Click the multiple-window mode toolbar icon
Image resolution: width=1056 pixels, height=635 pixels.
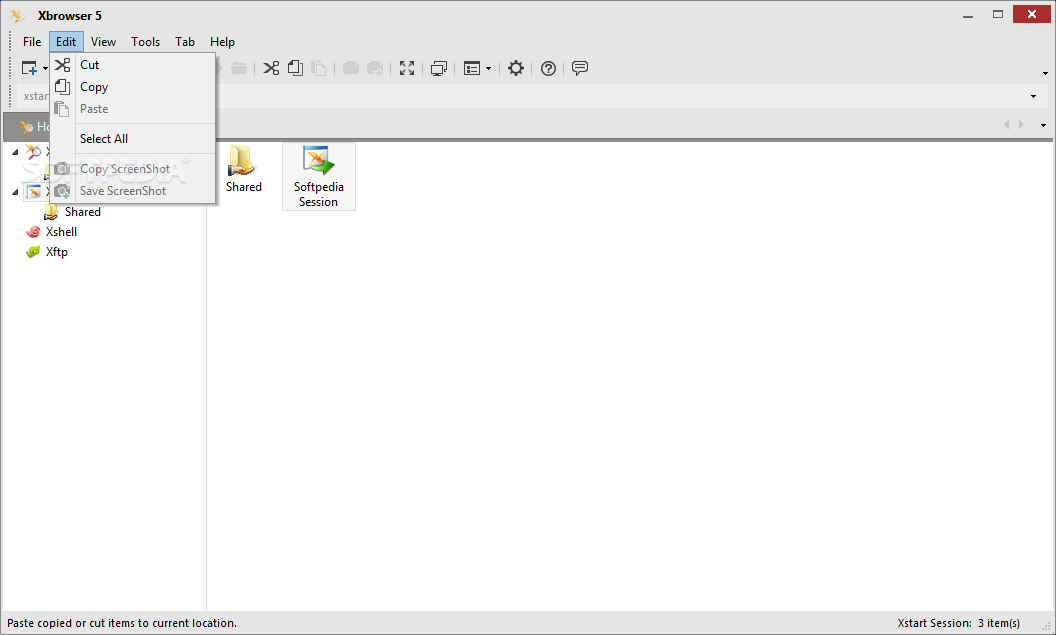(439, 68)
